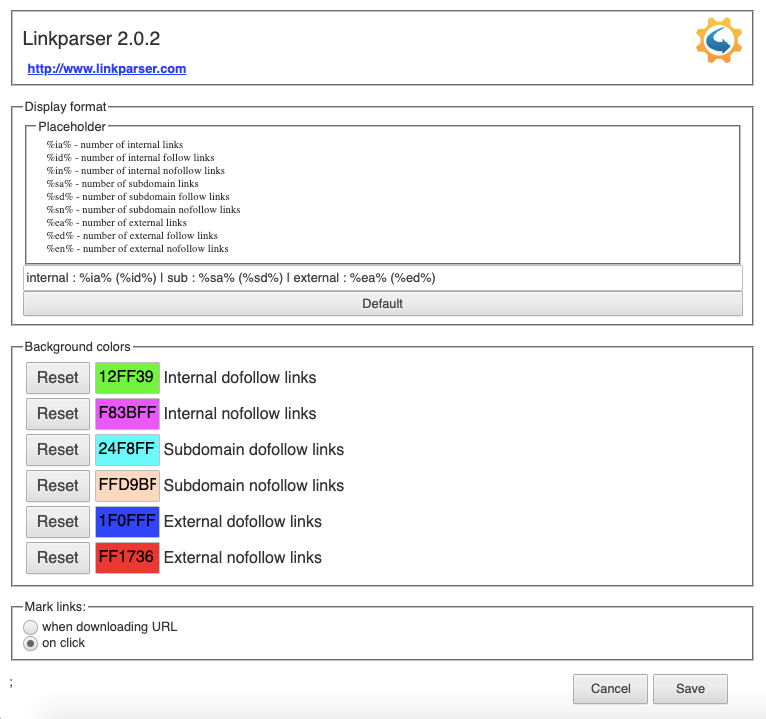Click the Default button
Viewport: 766px width, 719px height.
click(383, 304)
